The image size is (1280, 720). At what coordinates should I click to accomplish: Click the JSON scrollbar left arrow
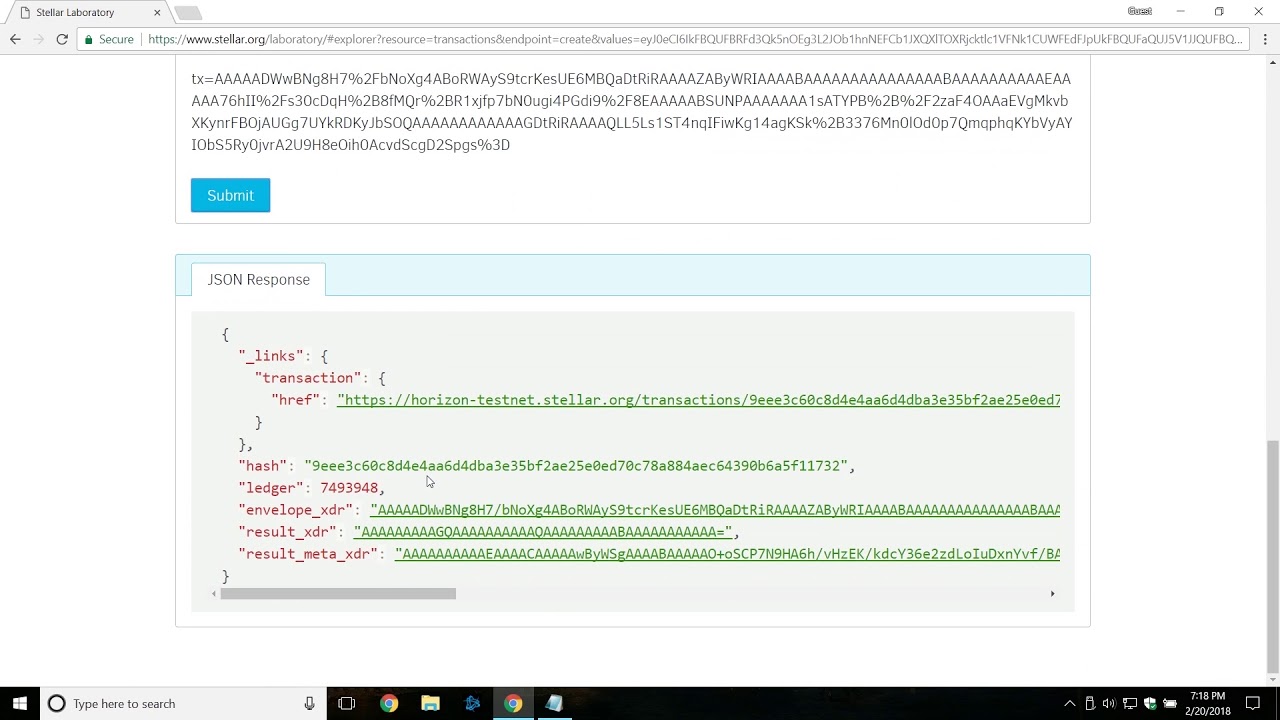pos(213,594)
